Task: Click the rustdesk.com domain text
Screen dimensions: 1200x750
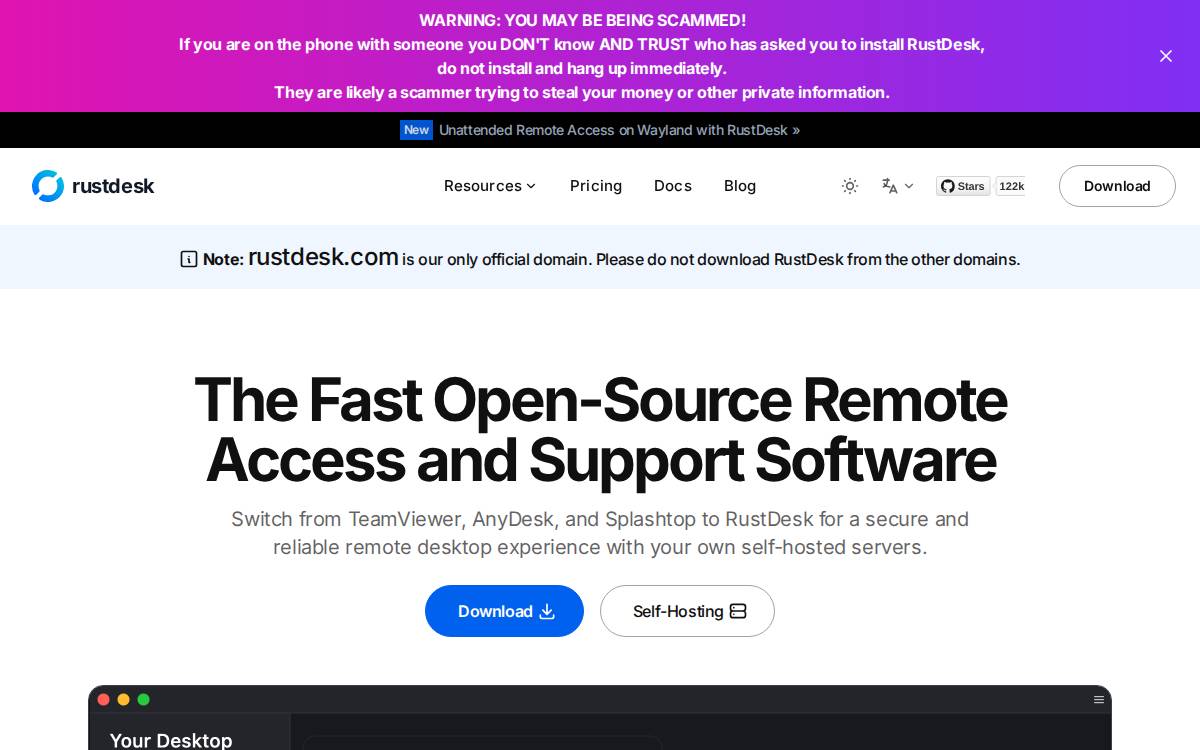Action: (x=323, y=257)
